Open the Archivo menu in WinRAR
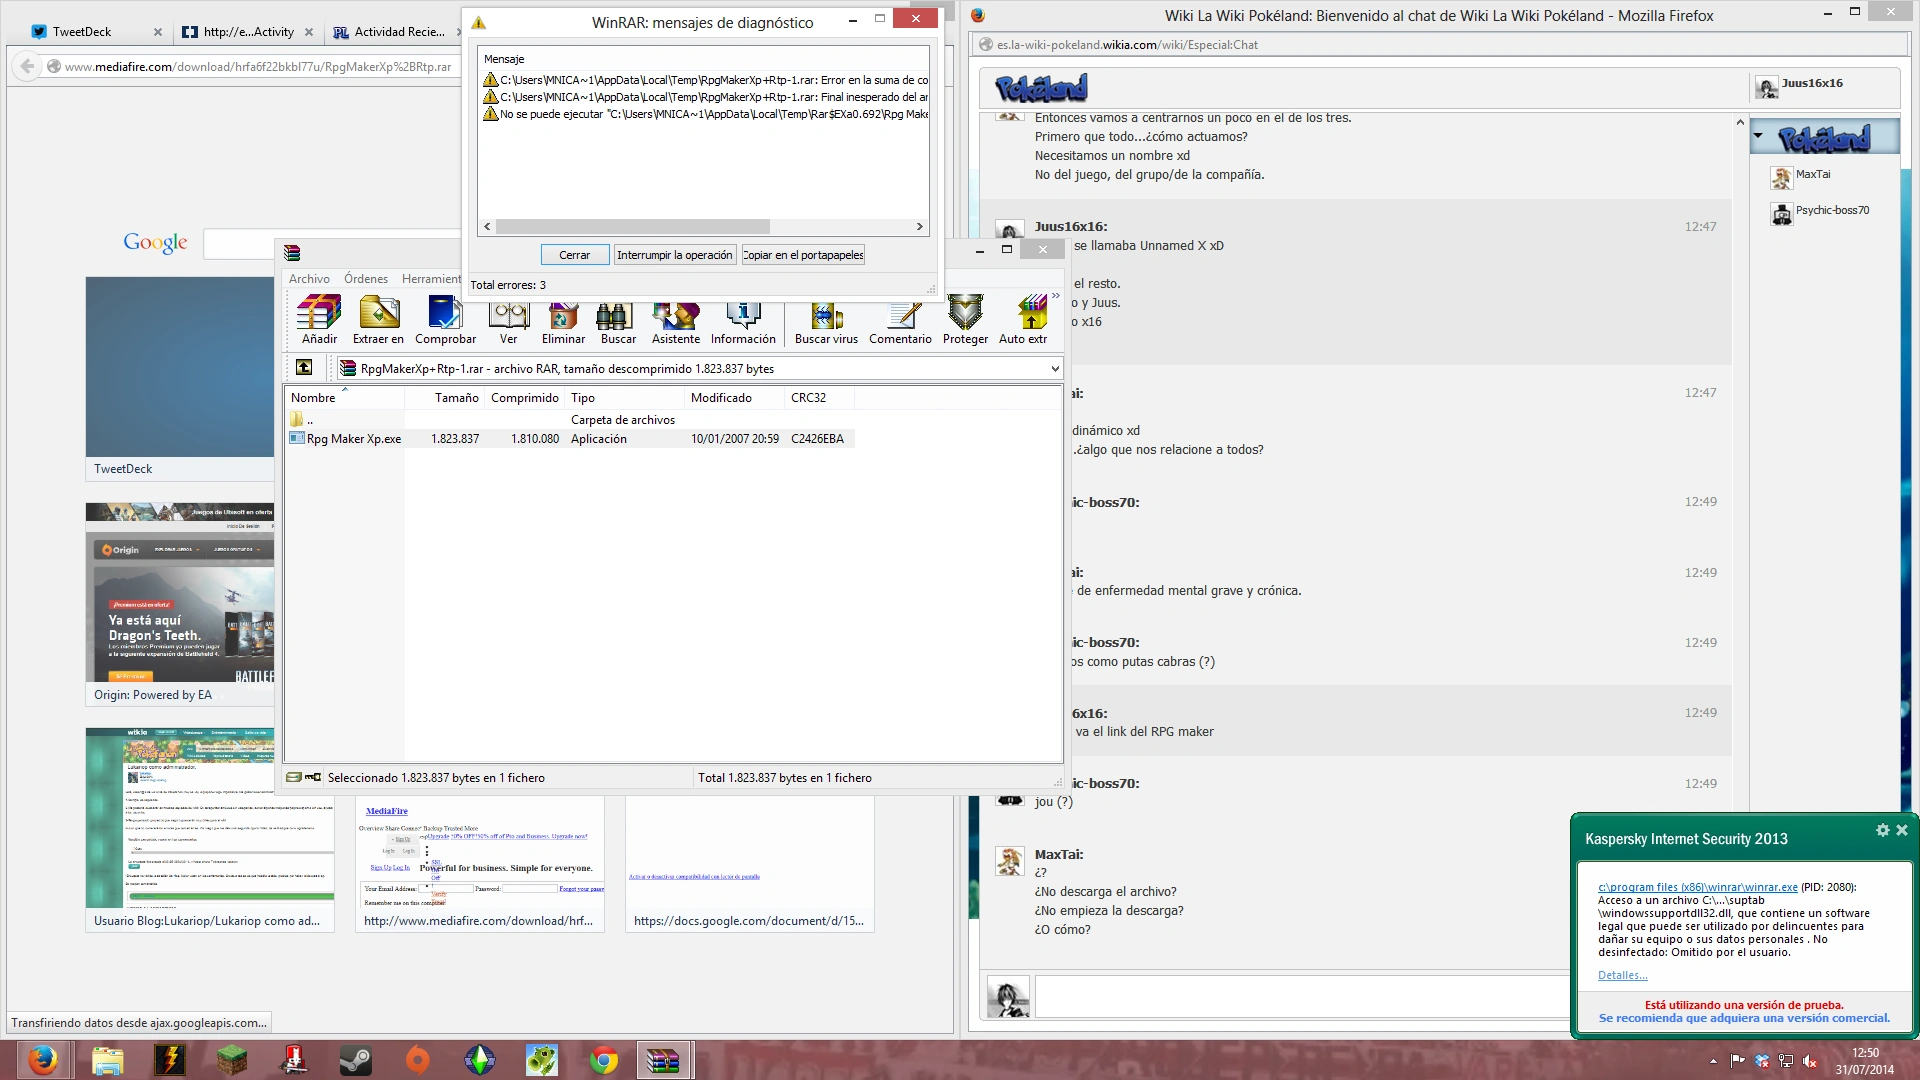The width and height of the screenshot is (1920, 1080). tap(309, 279)
